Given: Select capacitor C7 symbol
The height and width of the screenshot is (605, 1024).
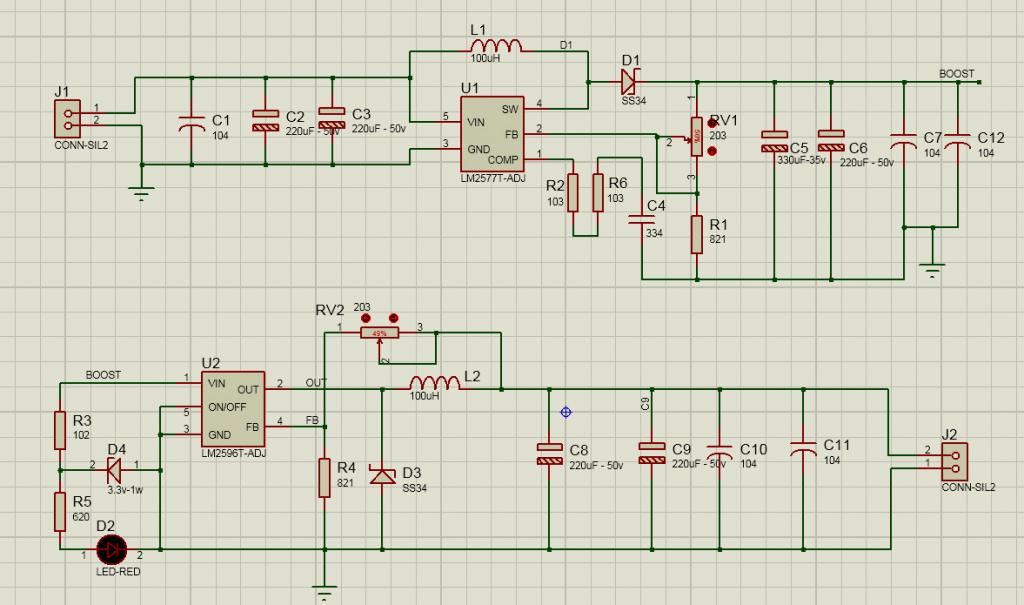Looking at the screenshot, I should pos(904,141).
